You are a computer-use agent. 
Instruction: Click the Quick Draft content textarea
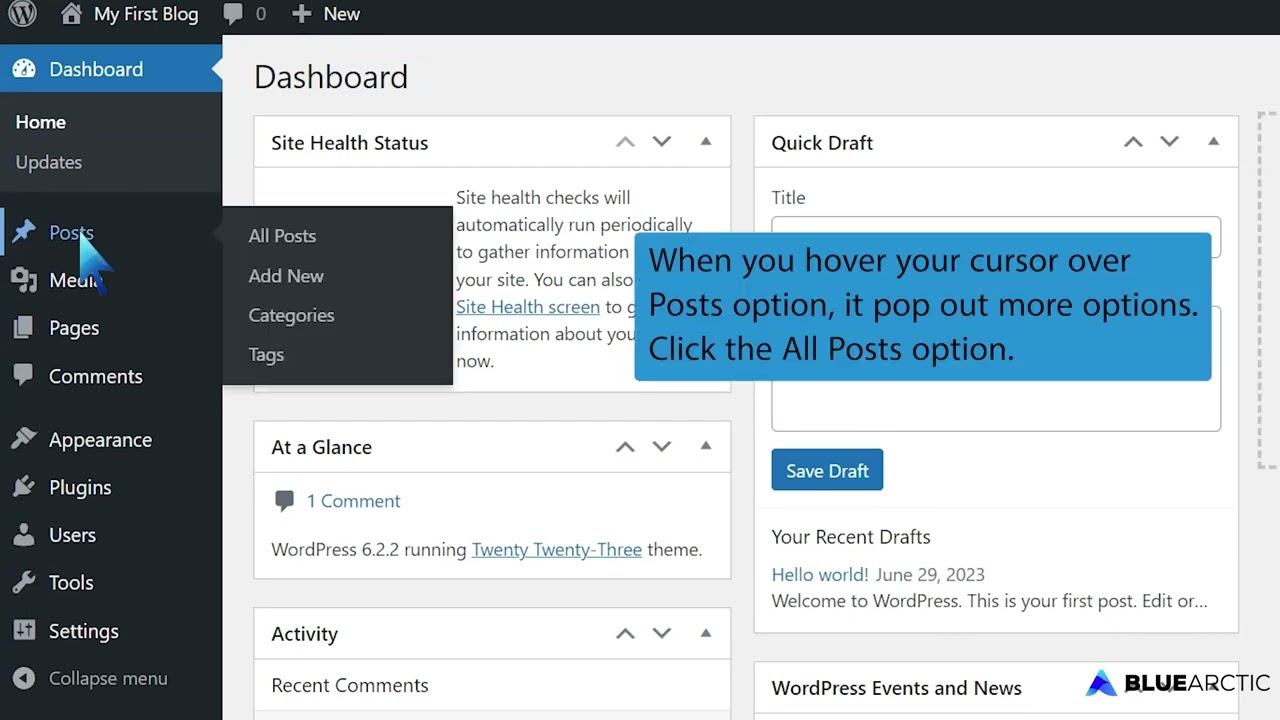click(x=996, y=368)
